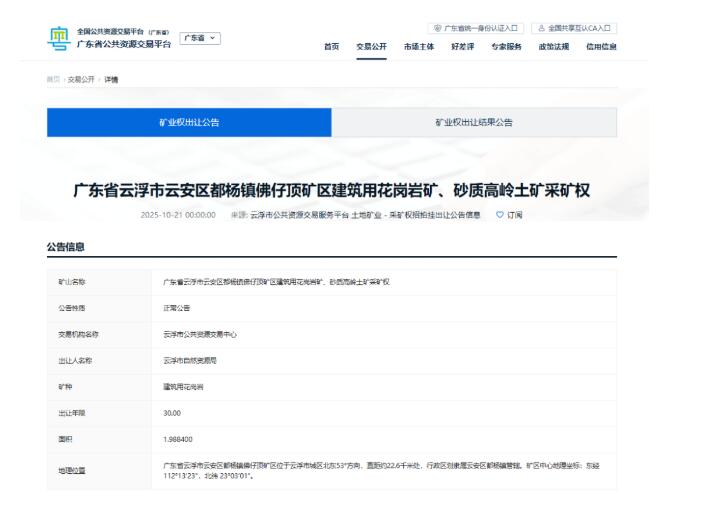The height and width of the screenshot is (510, 702).
Task: Click the announcement title heading
Action: coord(331,191)
